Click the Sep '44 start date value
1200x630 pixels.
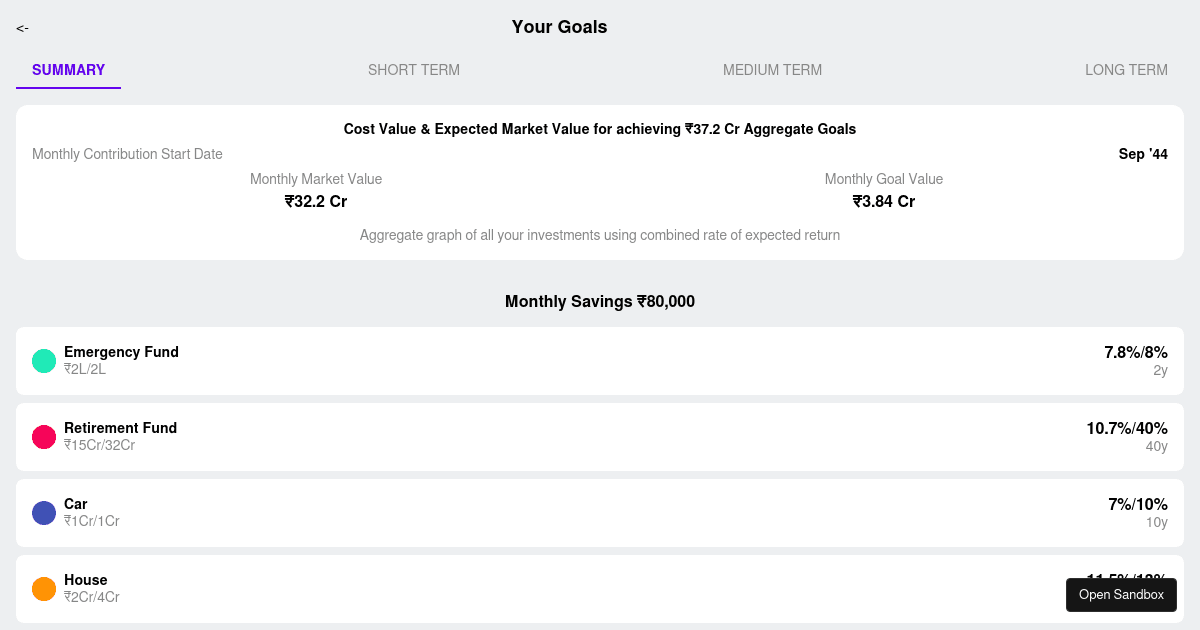pos(1143,154)
